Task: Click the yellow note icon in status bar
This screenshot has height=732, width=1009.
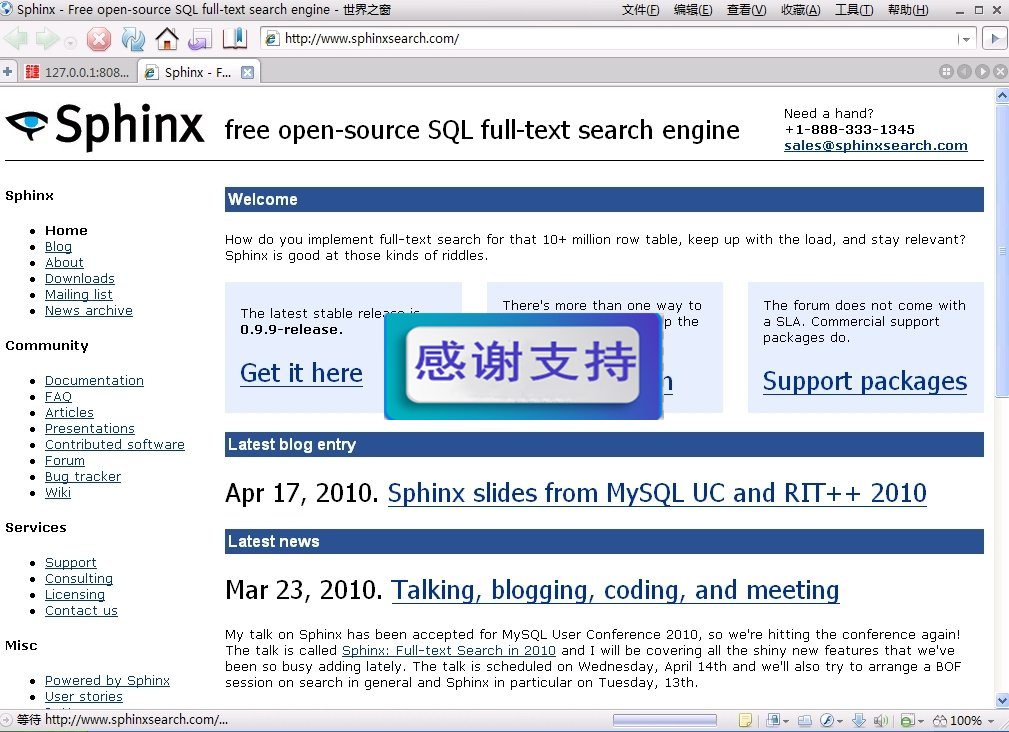Action: (x=745, y=720)
